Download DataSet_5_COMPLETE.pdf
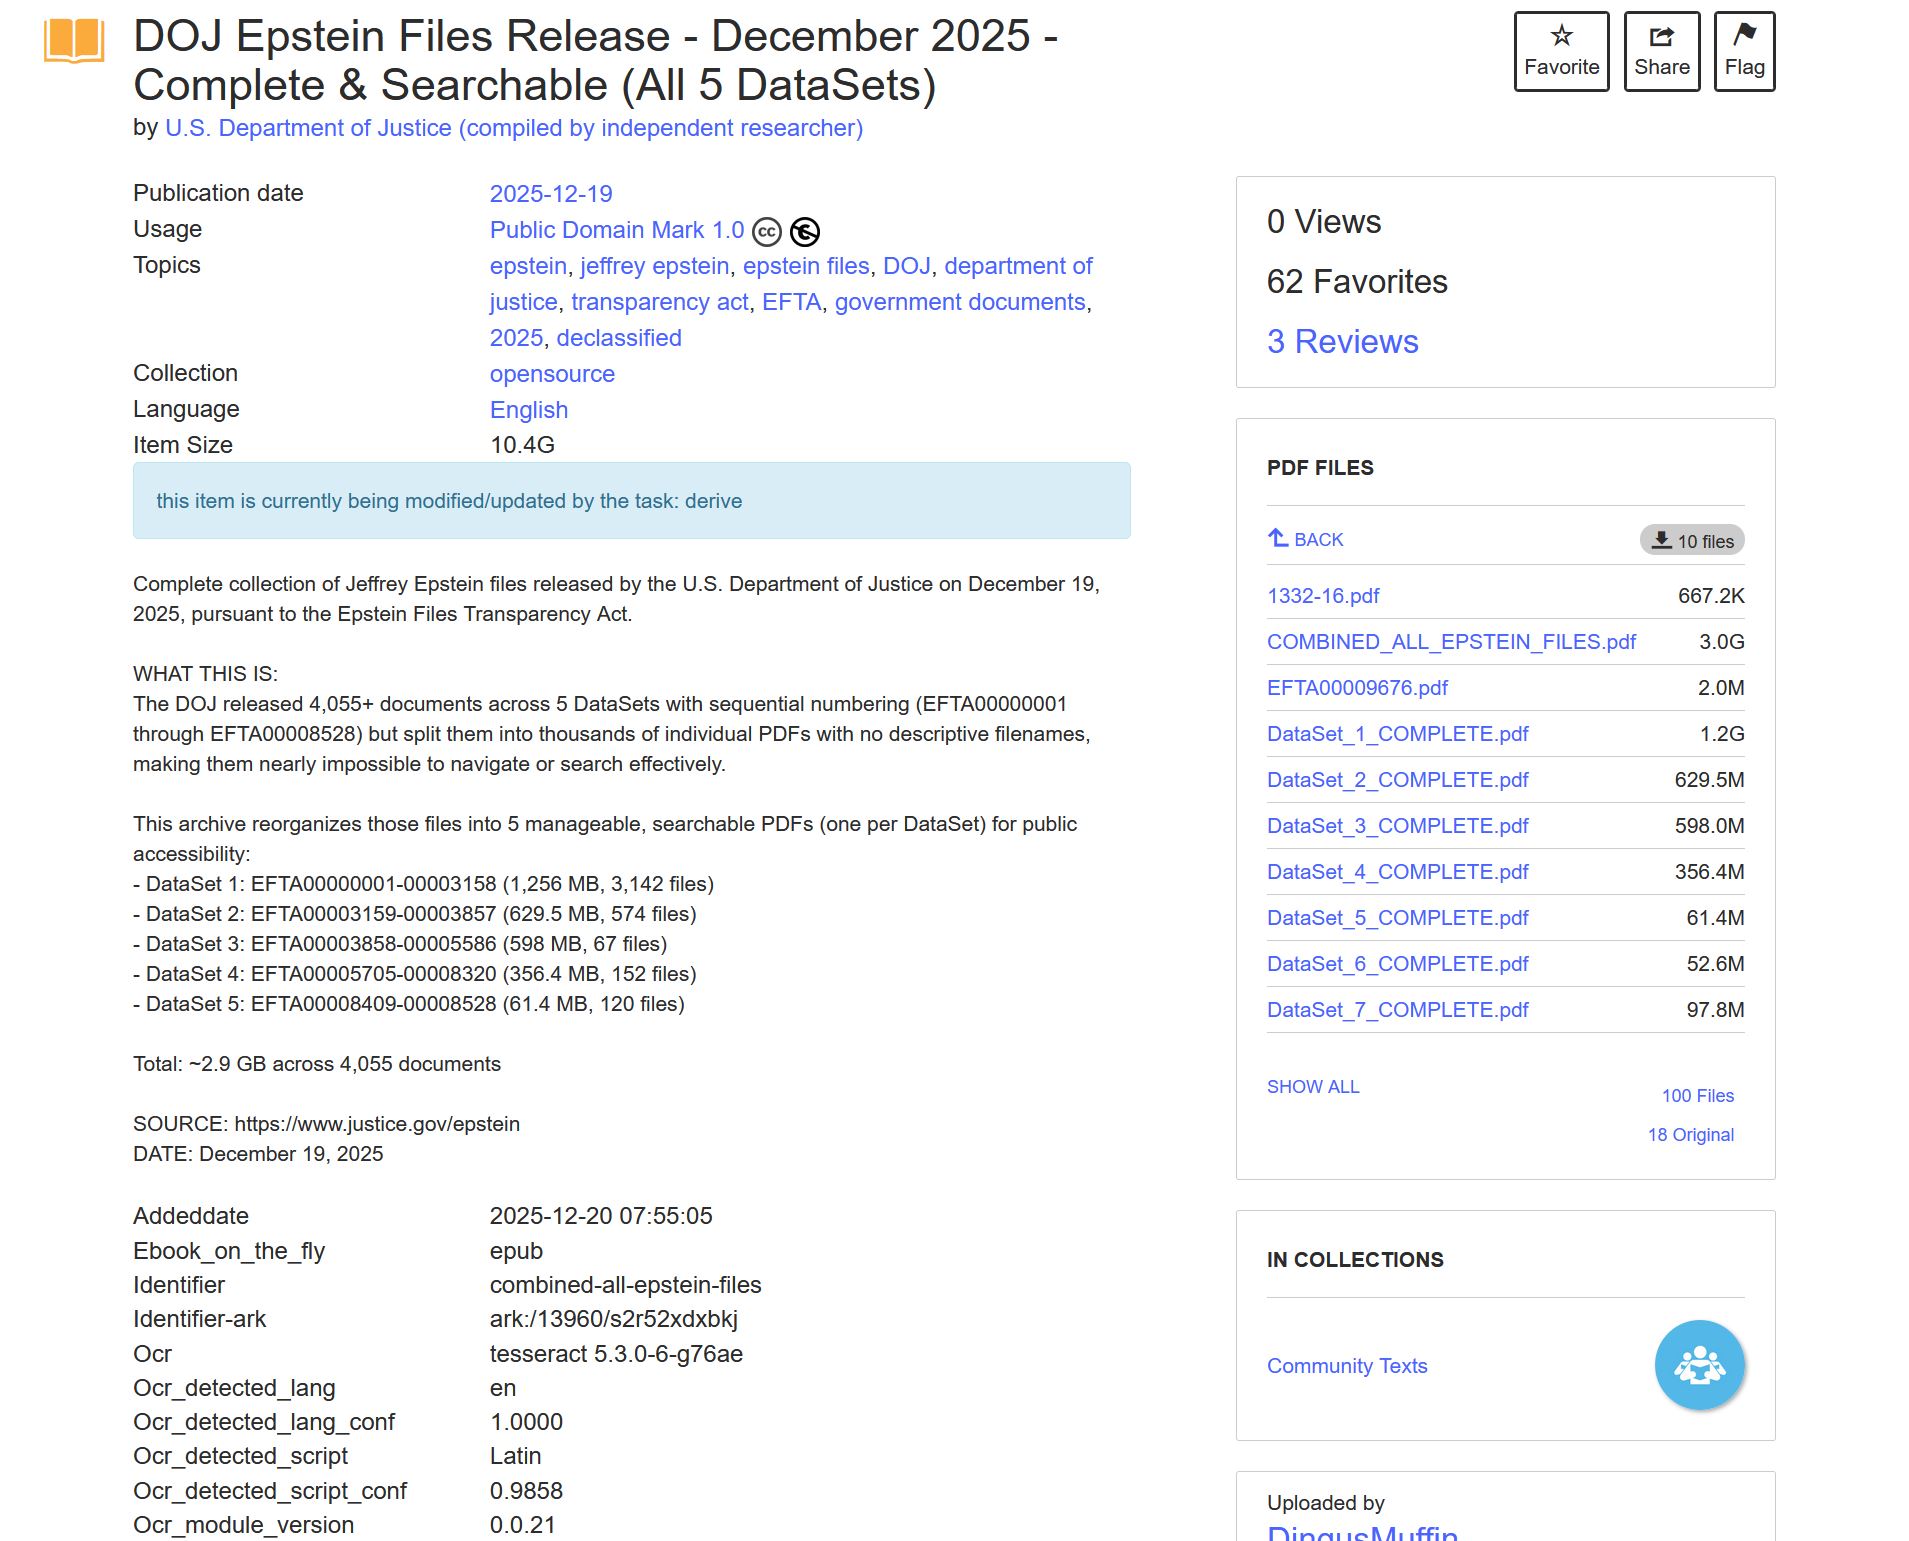 [x=1398, y=918]
